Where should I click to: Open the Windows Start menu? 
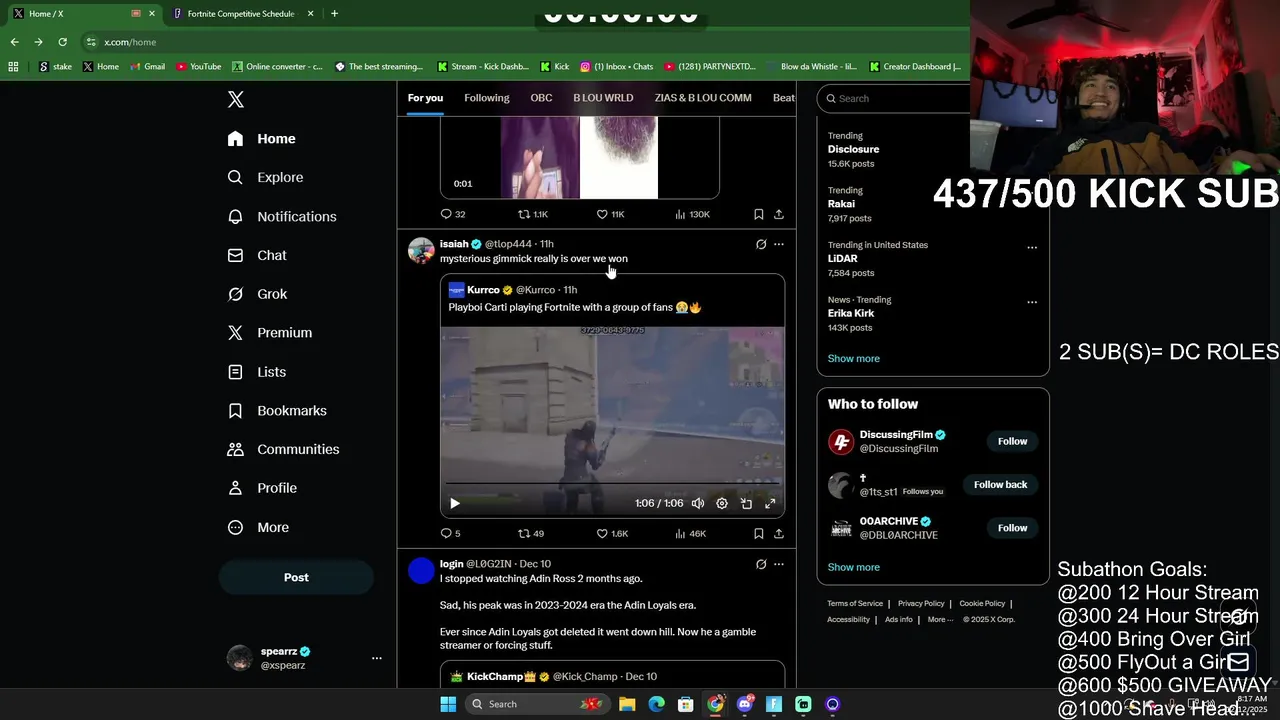448,704
